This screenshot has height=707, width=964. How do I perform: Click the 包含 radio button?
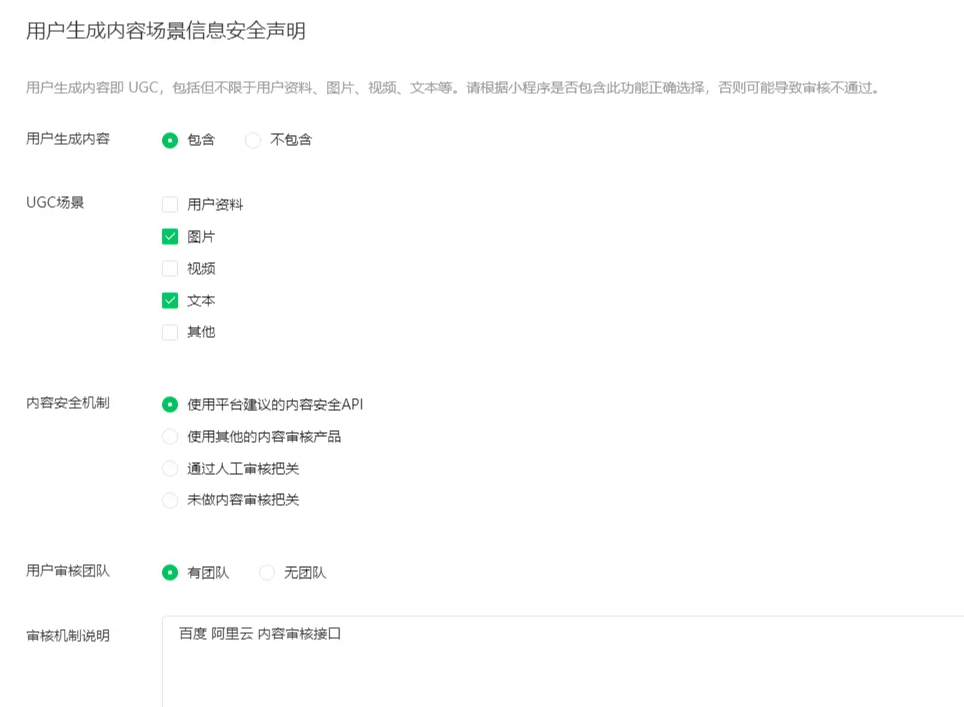170,140
